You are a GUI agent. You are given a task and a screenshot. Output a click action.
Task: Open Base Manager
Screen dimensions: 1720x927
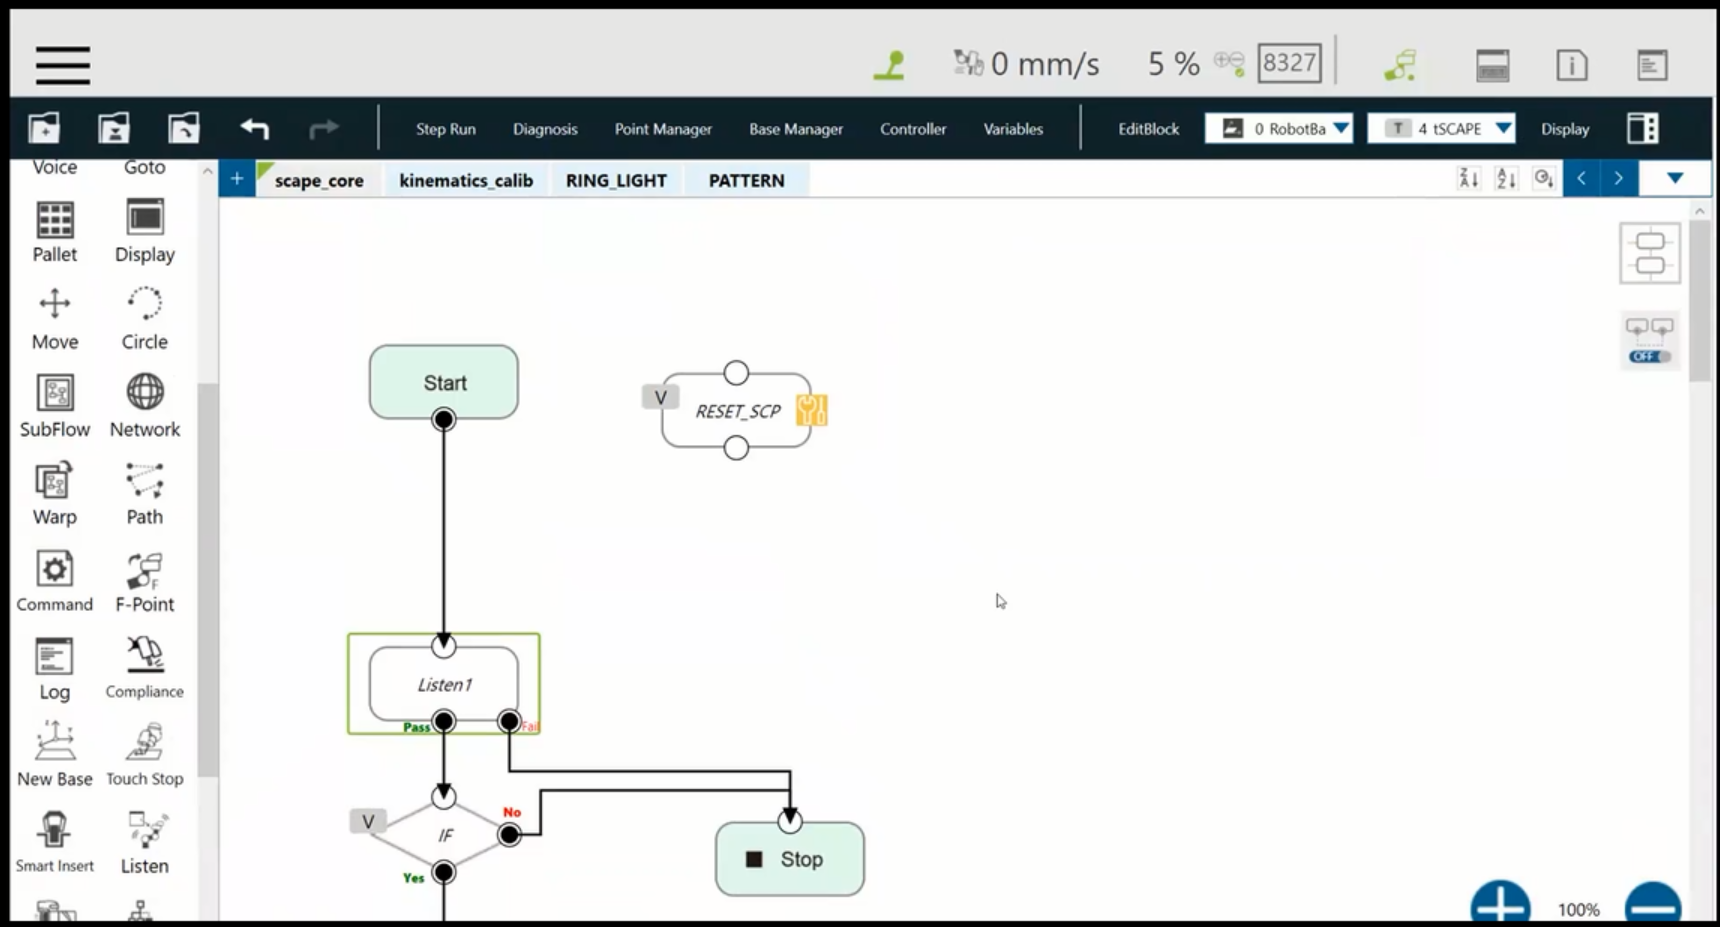click(x=796, y=129)
